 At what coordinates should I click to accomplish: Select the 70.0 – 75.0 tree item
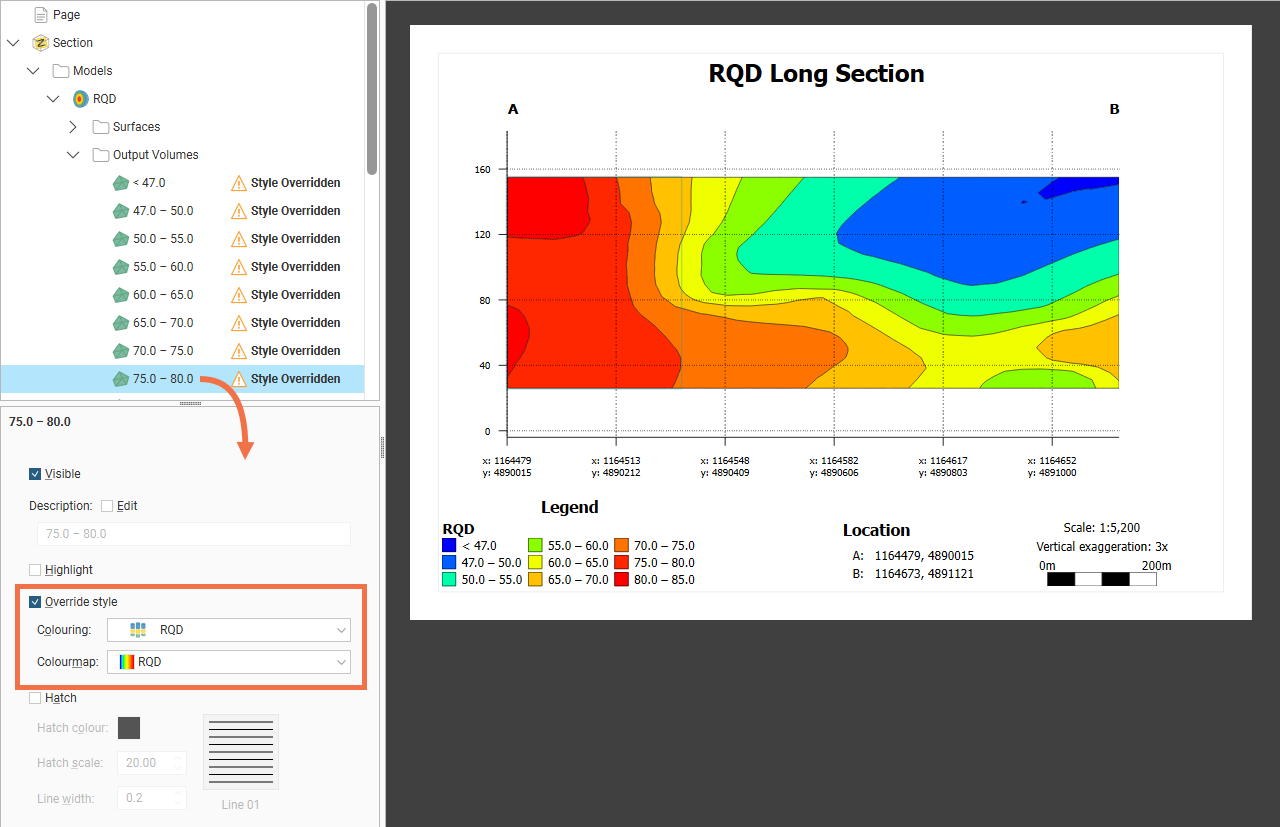click(x=163, y=351)
